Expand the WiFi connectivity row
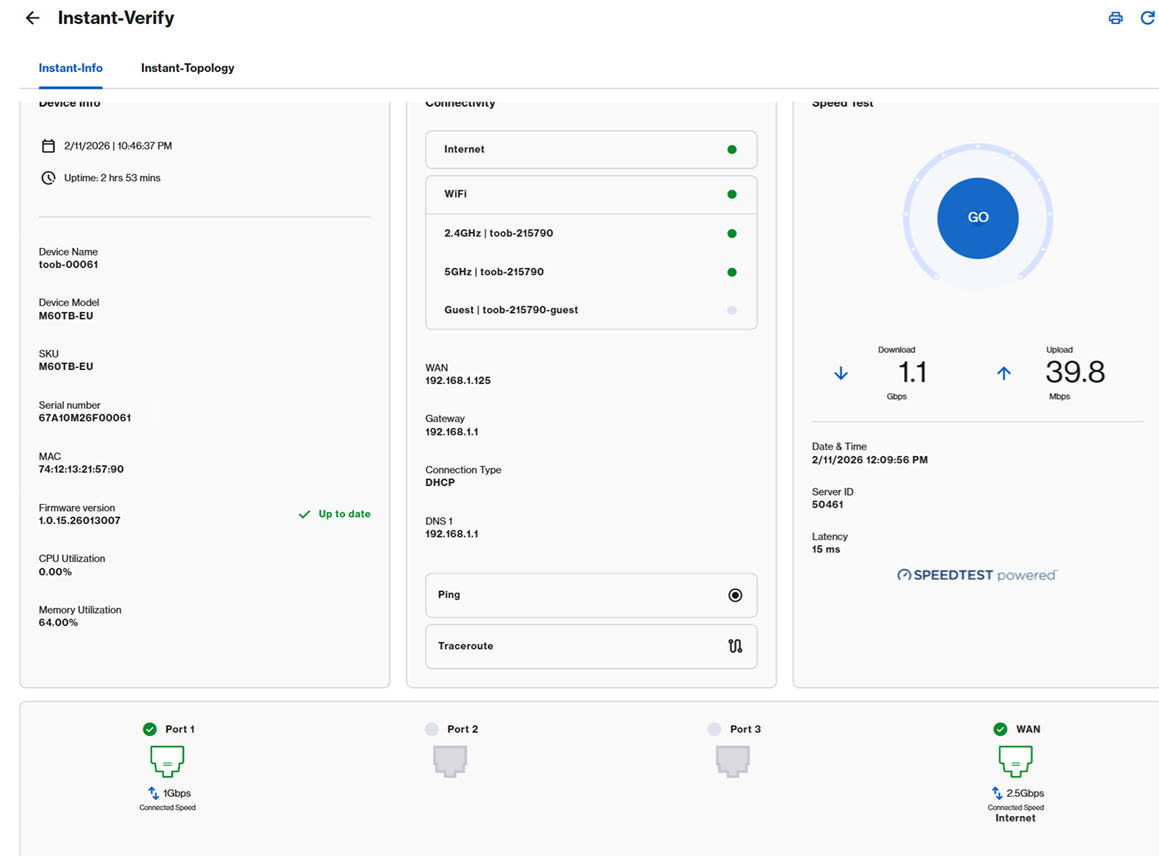Screen dimensions: 1159x856 590,193
